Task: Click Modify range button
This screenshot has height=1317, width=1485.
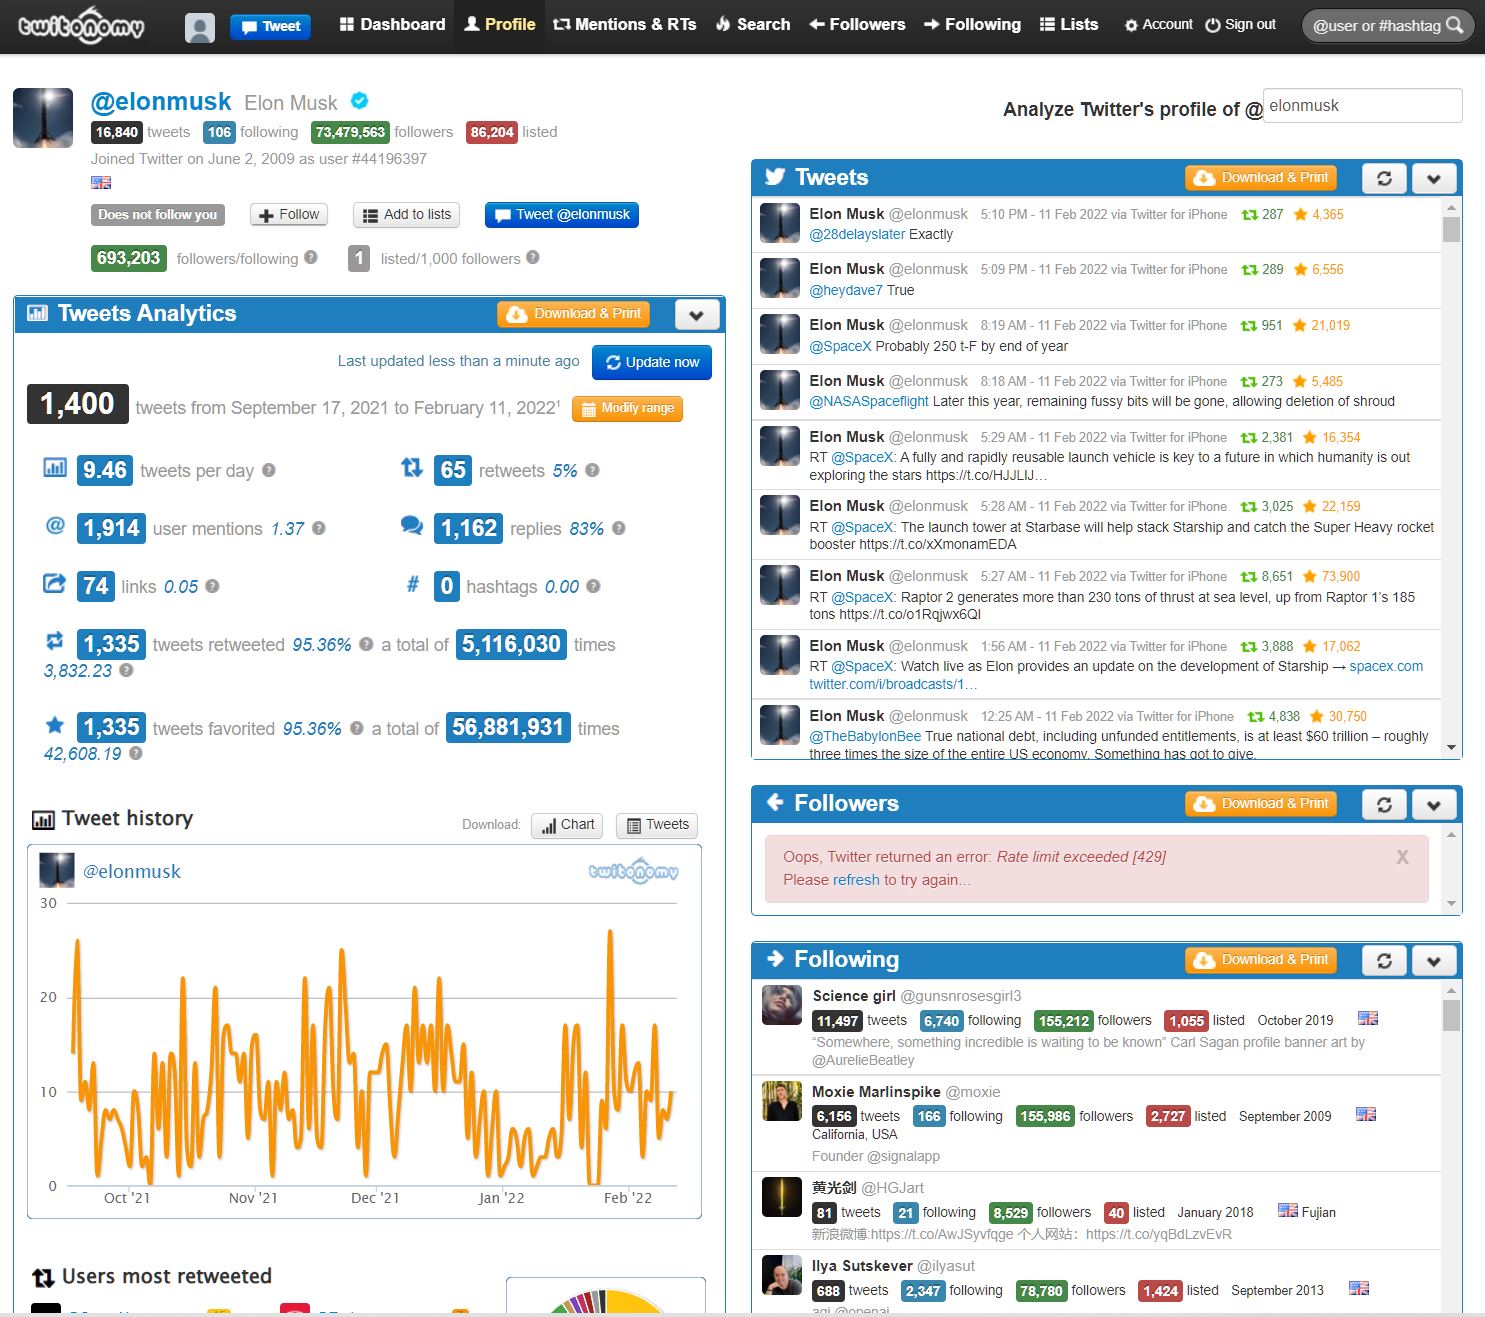Action: [x=627, y=408]
